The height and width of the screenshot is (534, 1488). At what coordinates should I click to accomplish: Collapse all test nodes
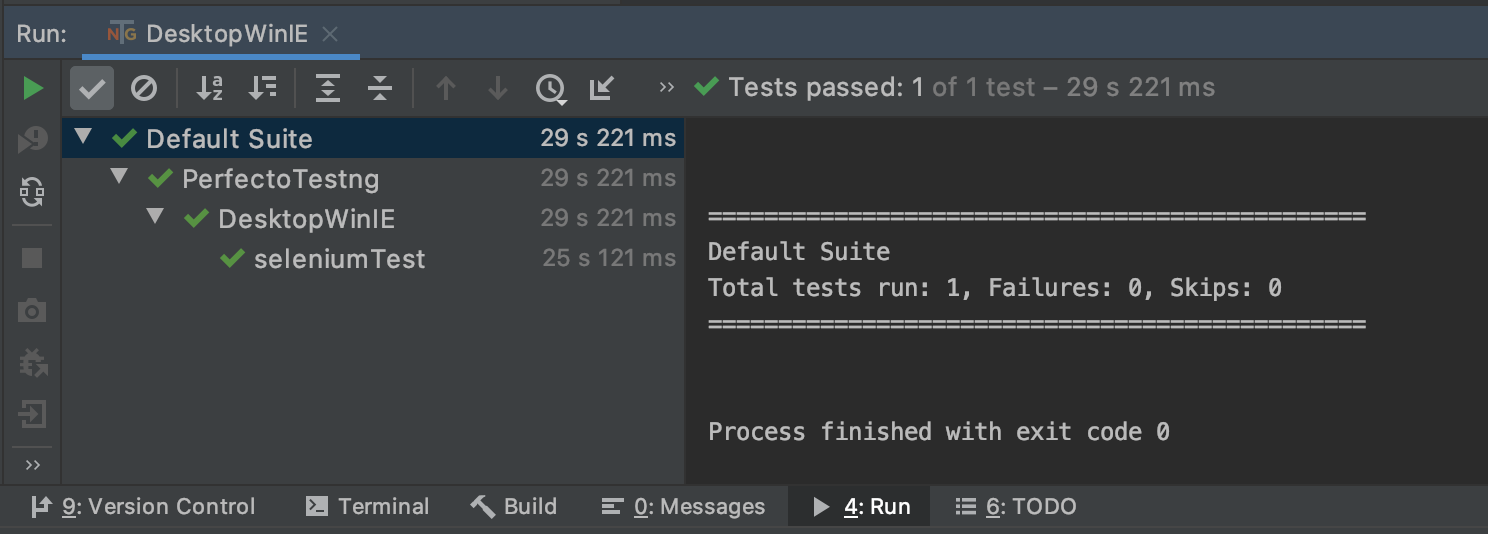tap(380, 88)
